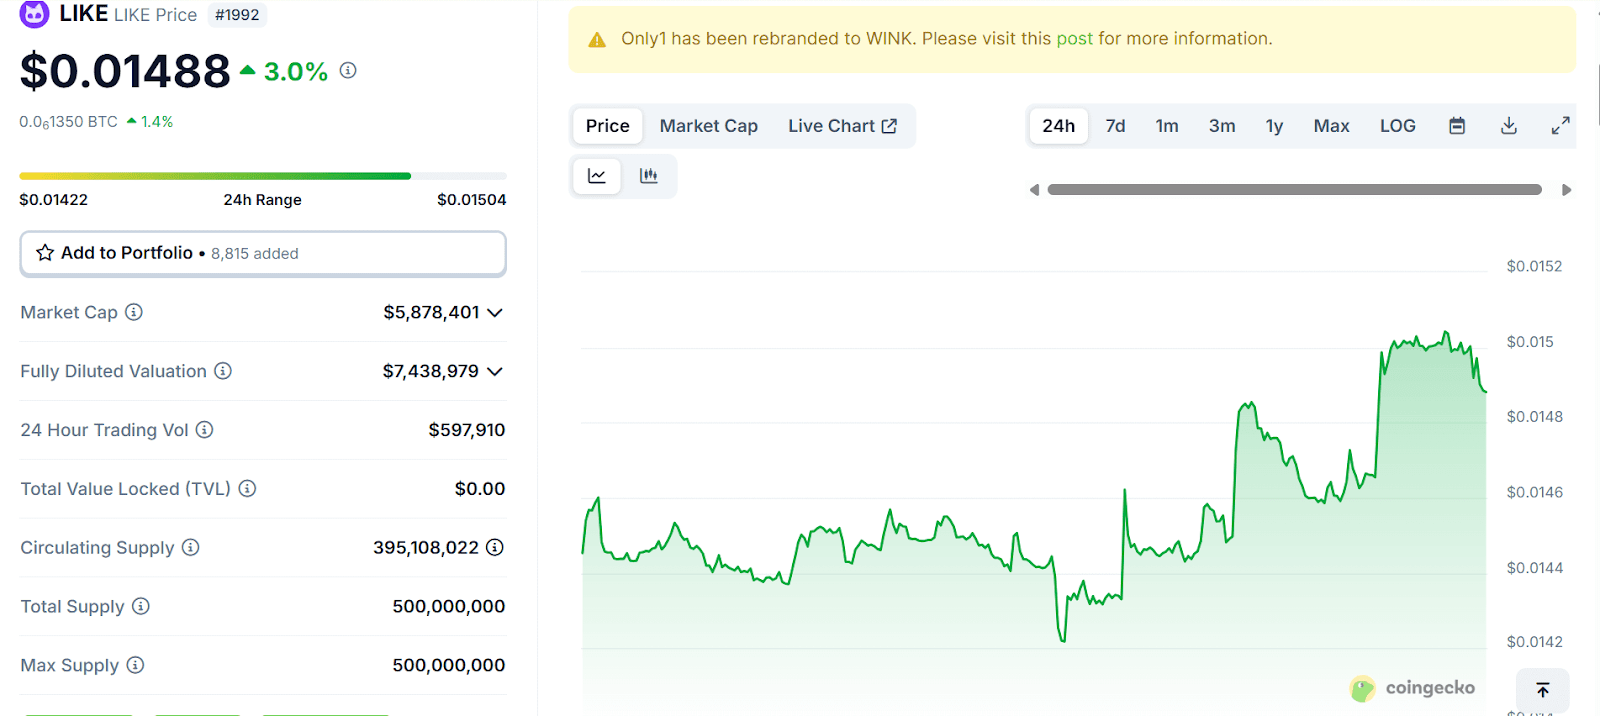
Task: Switch to the candlestick chart view
Action: click(x=649, y=176)
